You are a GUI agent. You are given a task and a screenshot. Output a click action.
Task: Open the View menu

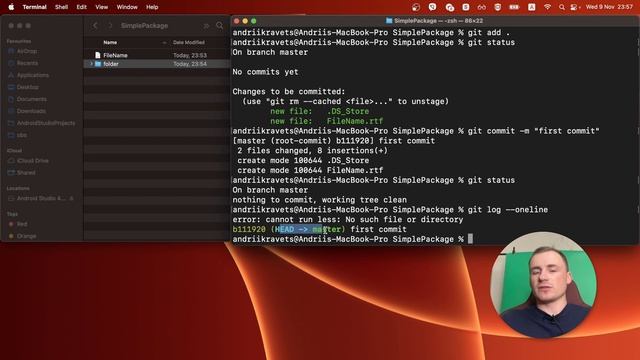[102, 7]
